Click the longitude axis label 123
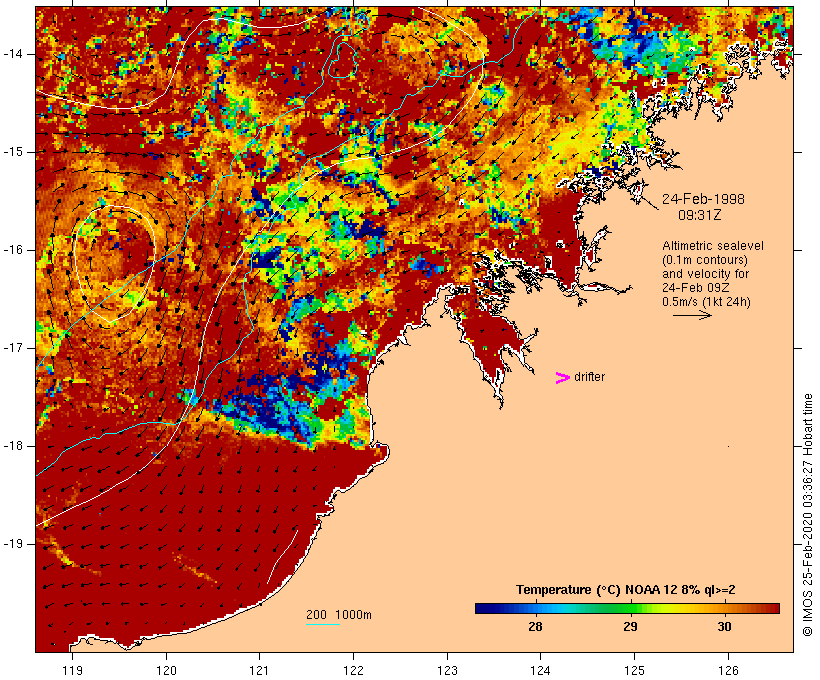This screenshot has width=820, height=680. point(447,671)
